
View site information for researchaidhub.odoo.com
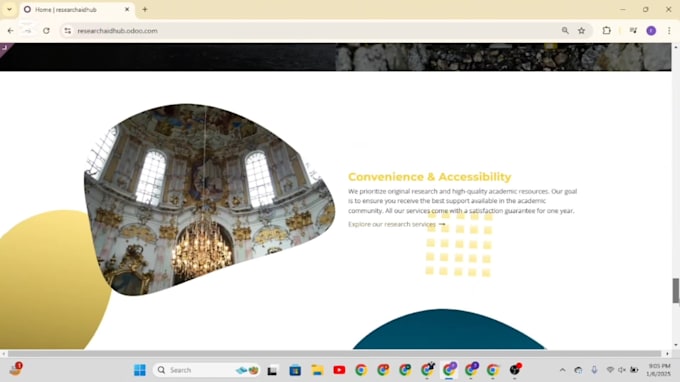[x=68, y=31]
